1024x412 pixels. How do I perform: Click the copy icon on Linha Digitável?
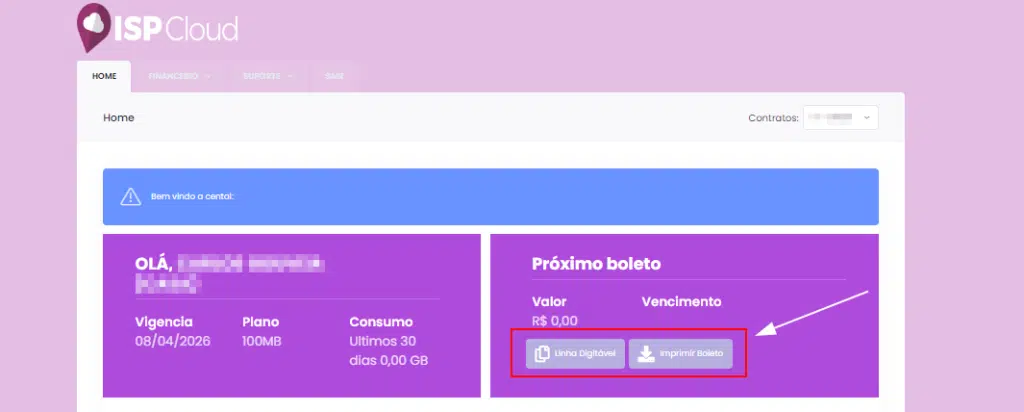pos(542,354)
